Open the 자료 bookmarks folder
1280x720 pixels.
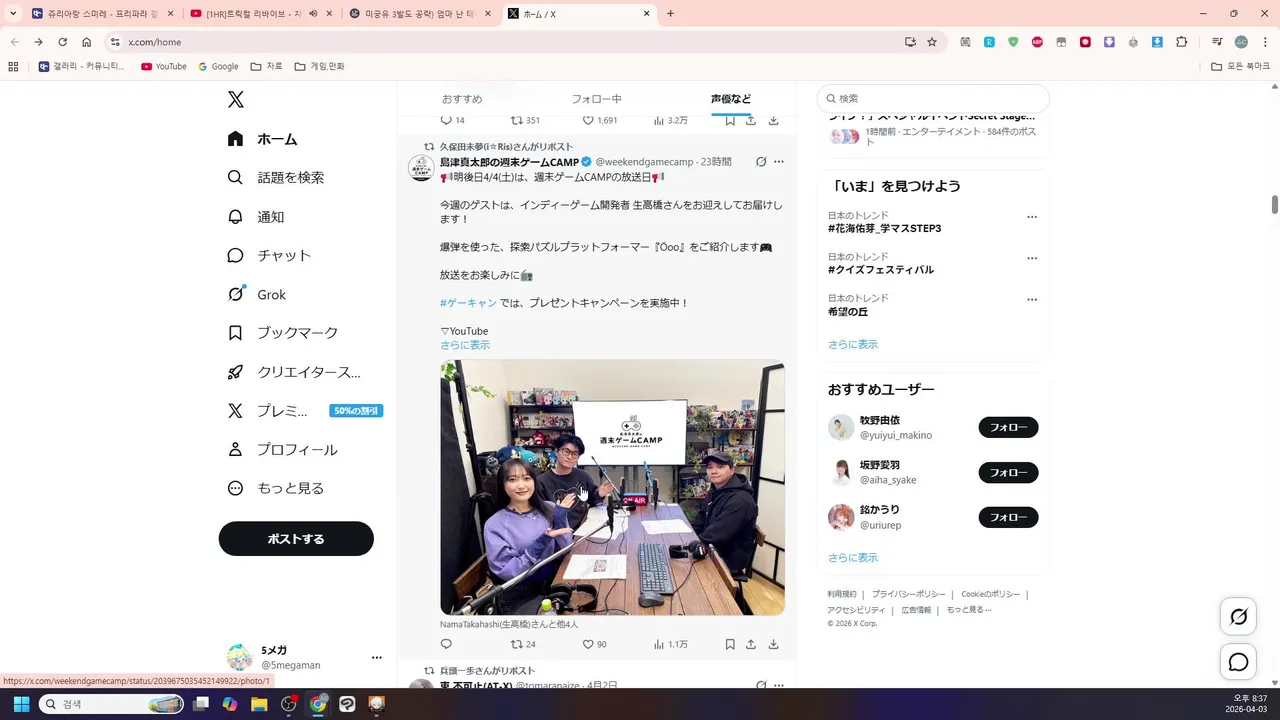(x=267, y=67)
